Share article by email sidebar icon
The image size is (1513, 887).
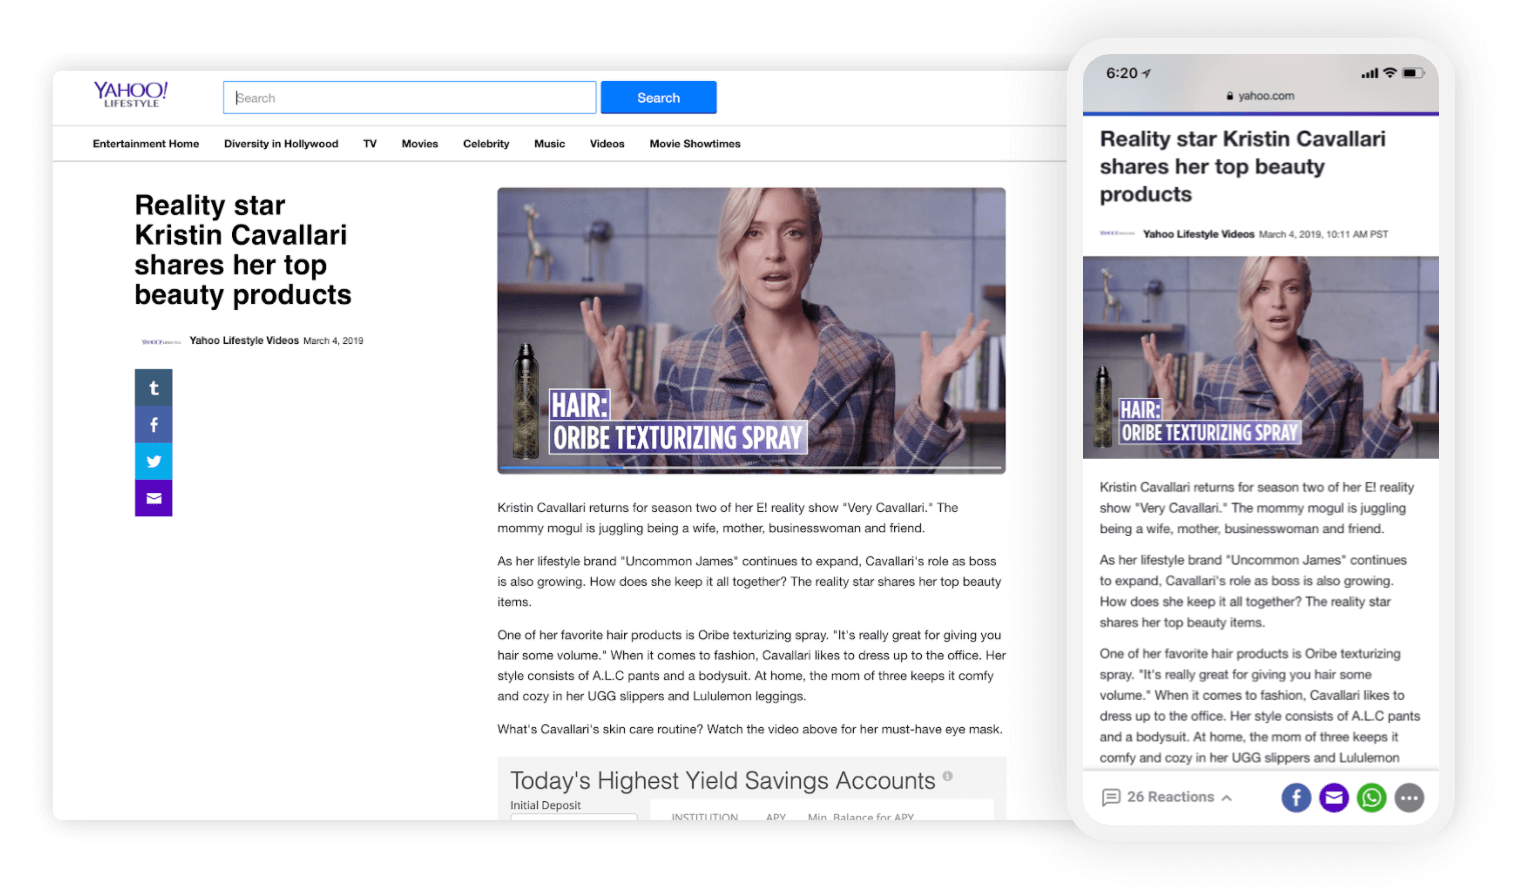(154, 498)
